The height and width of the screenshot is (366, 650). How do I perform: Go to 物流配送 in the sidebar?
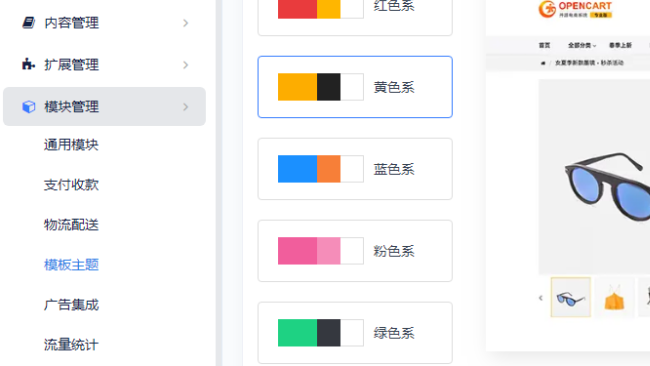pyautogui.click(x=71, y=225)
